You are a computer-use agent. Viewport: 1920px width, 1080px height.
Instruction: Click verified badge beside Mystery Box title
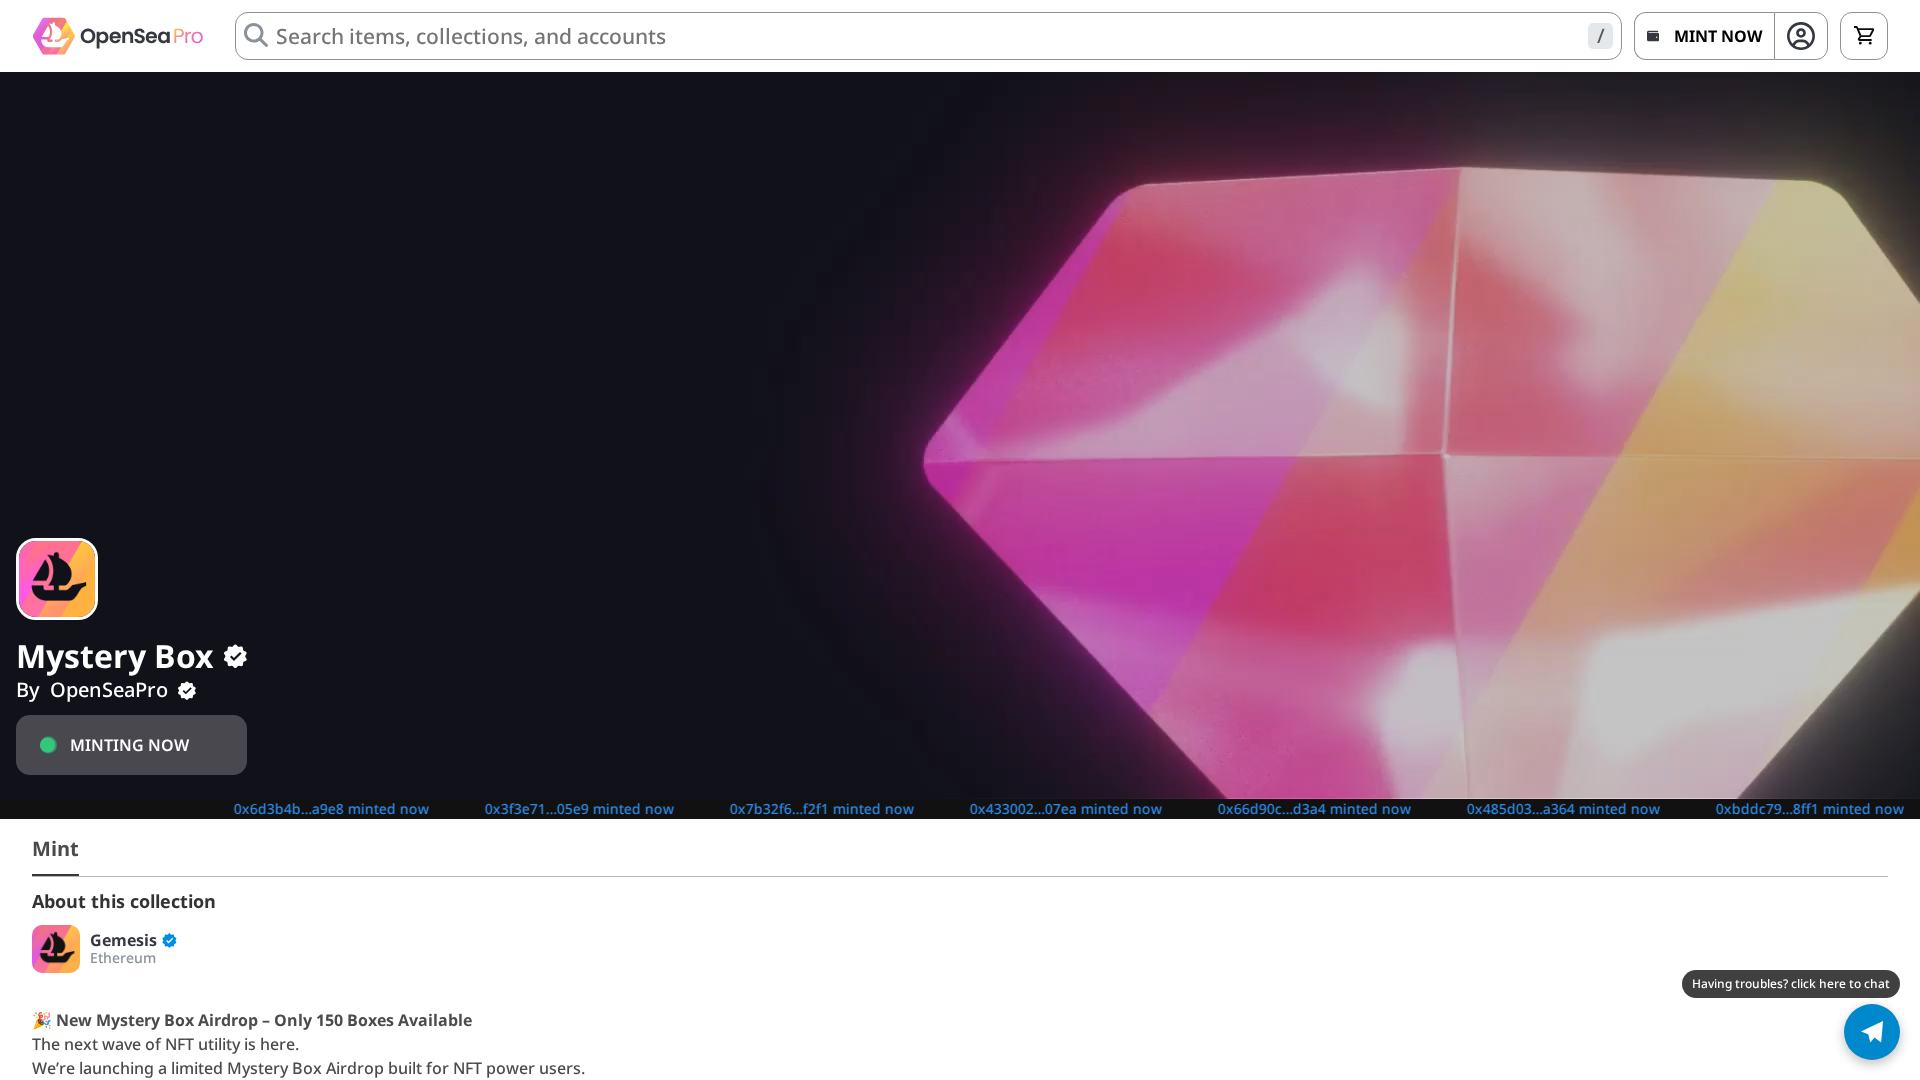235,656
